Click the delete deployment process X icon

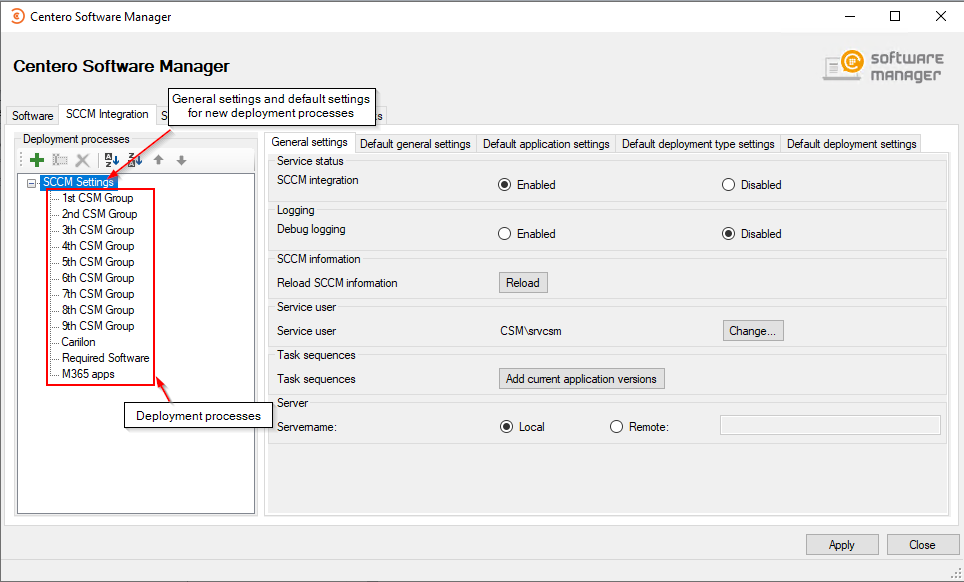82,160
